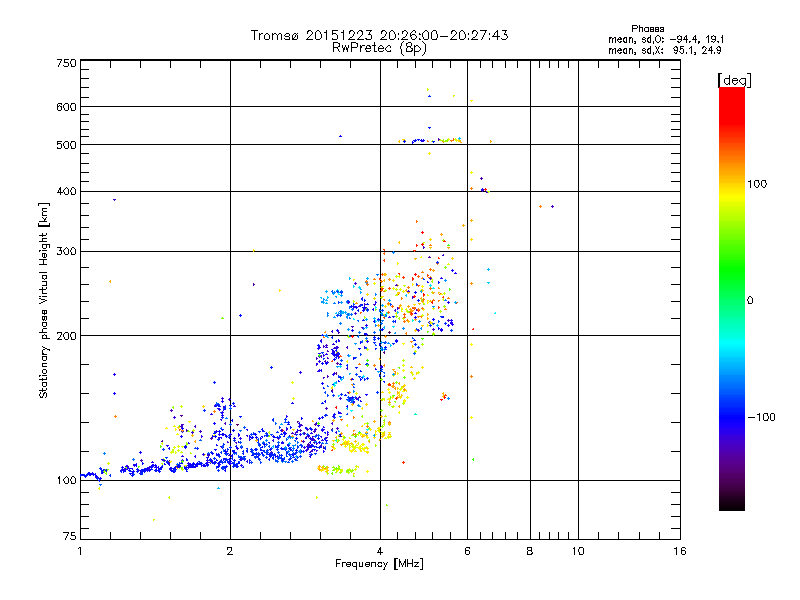
Task: Click the 'Stationary phase Virtual Height [km]' axis title
Action: tap(44, 300)
